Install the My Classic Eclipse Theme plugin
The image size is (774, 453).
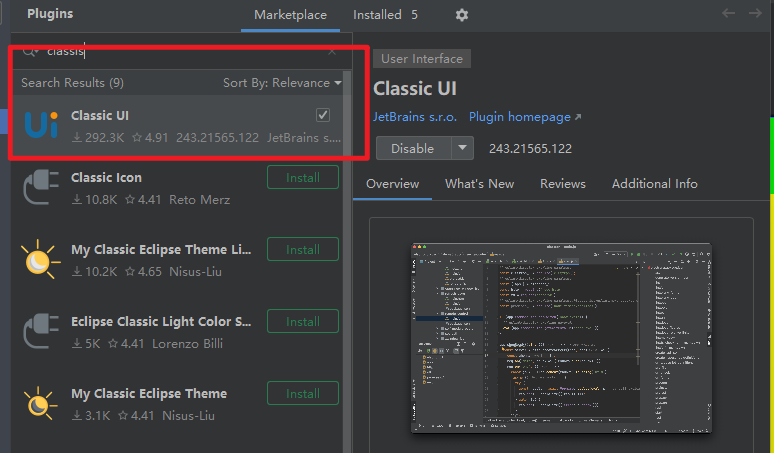click(x=303, y=394)
